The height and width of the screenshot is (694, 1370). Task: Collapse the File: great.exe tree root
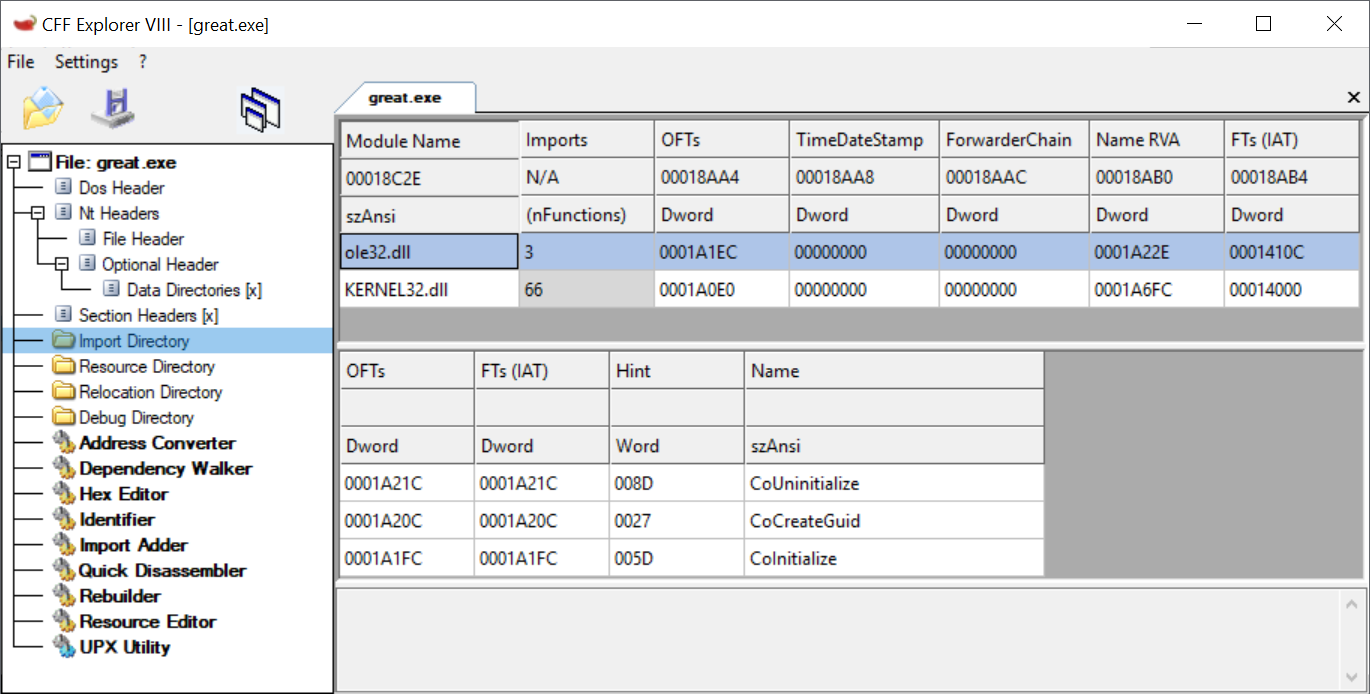[x=13, y=162]
